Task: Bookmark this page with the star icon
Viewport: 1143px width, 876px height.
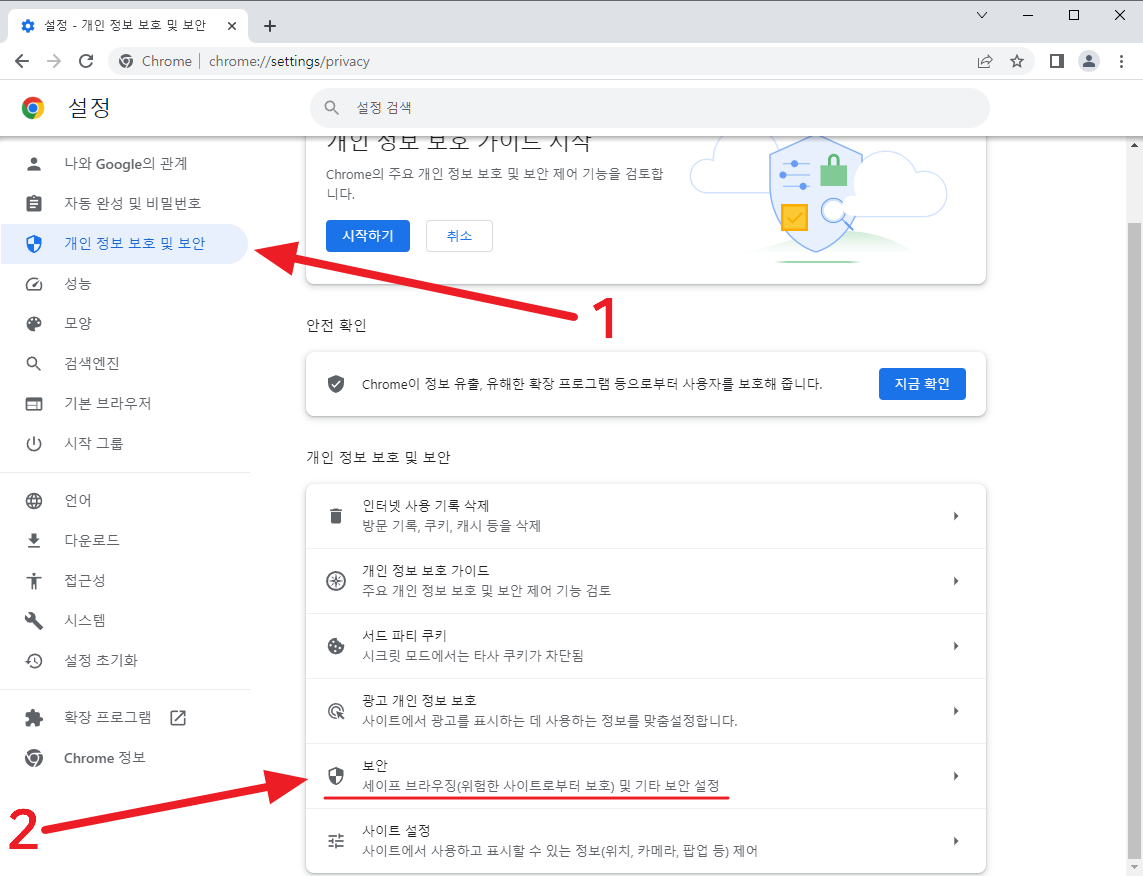Action: (x=1017, y=61)
